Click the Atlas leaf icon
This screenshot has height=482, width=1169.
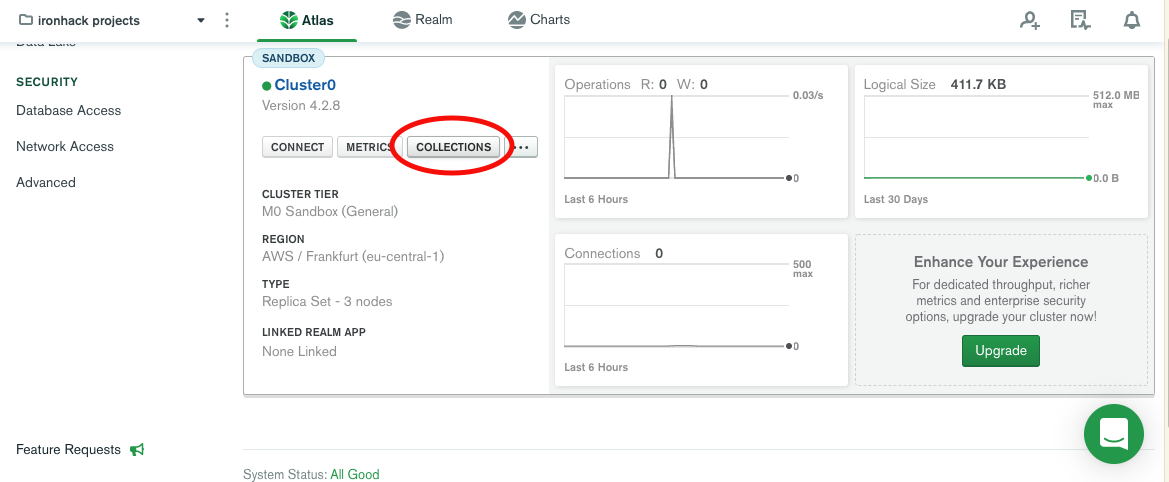tap(289, 20)
